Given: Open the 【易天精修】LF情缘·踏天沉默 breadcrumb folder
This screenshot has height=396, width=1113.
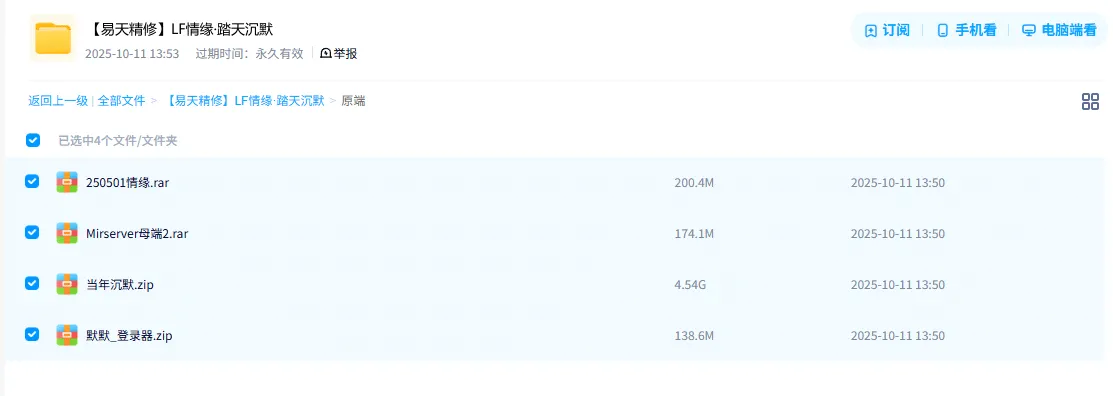Looking at the screenshot, I should coord(243,101).
